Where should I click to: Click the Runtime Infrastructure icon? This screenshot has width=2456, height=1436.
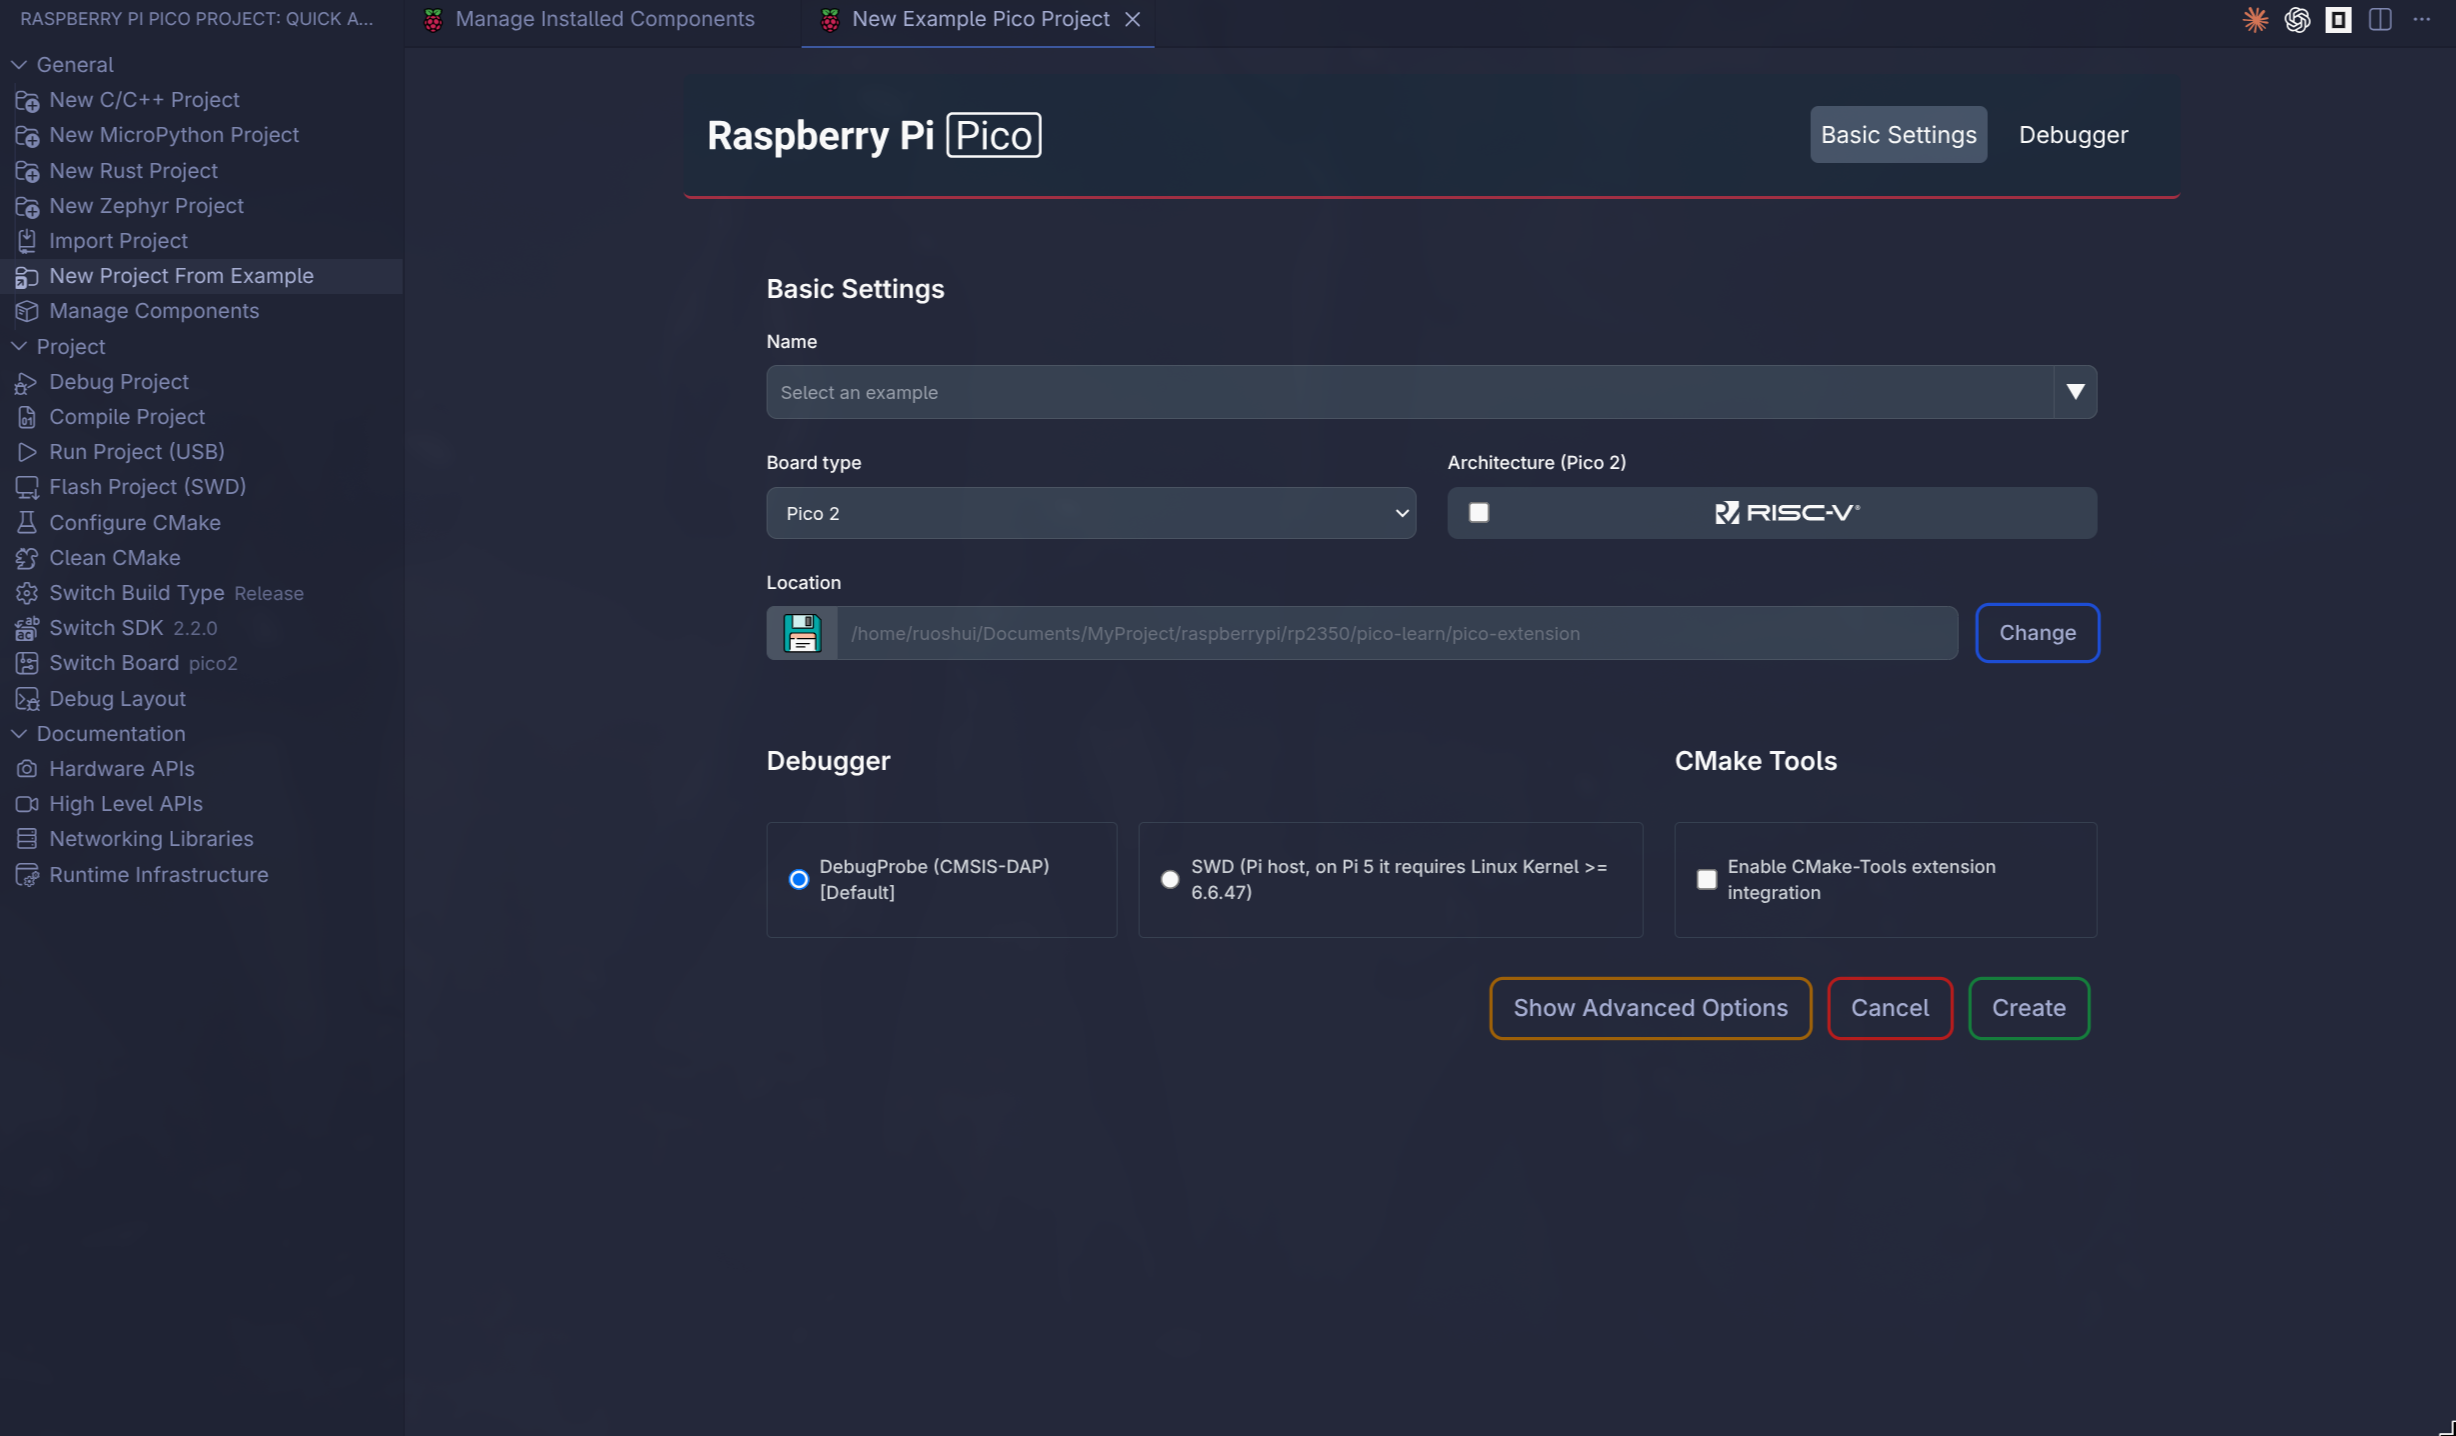tap(27, 875)
